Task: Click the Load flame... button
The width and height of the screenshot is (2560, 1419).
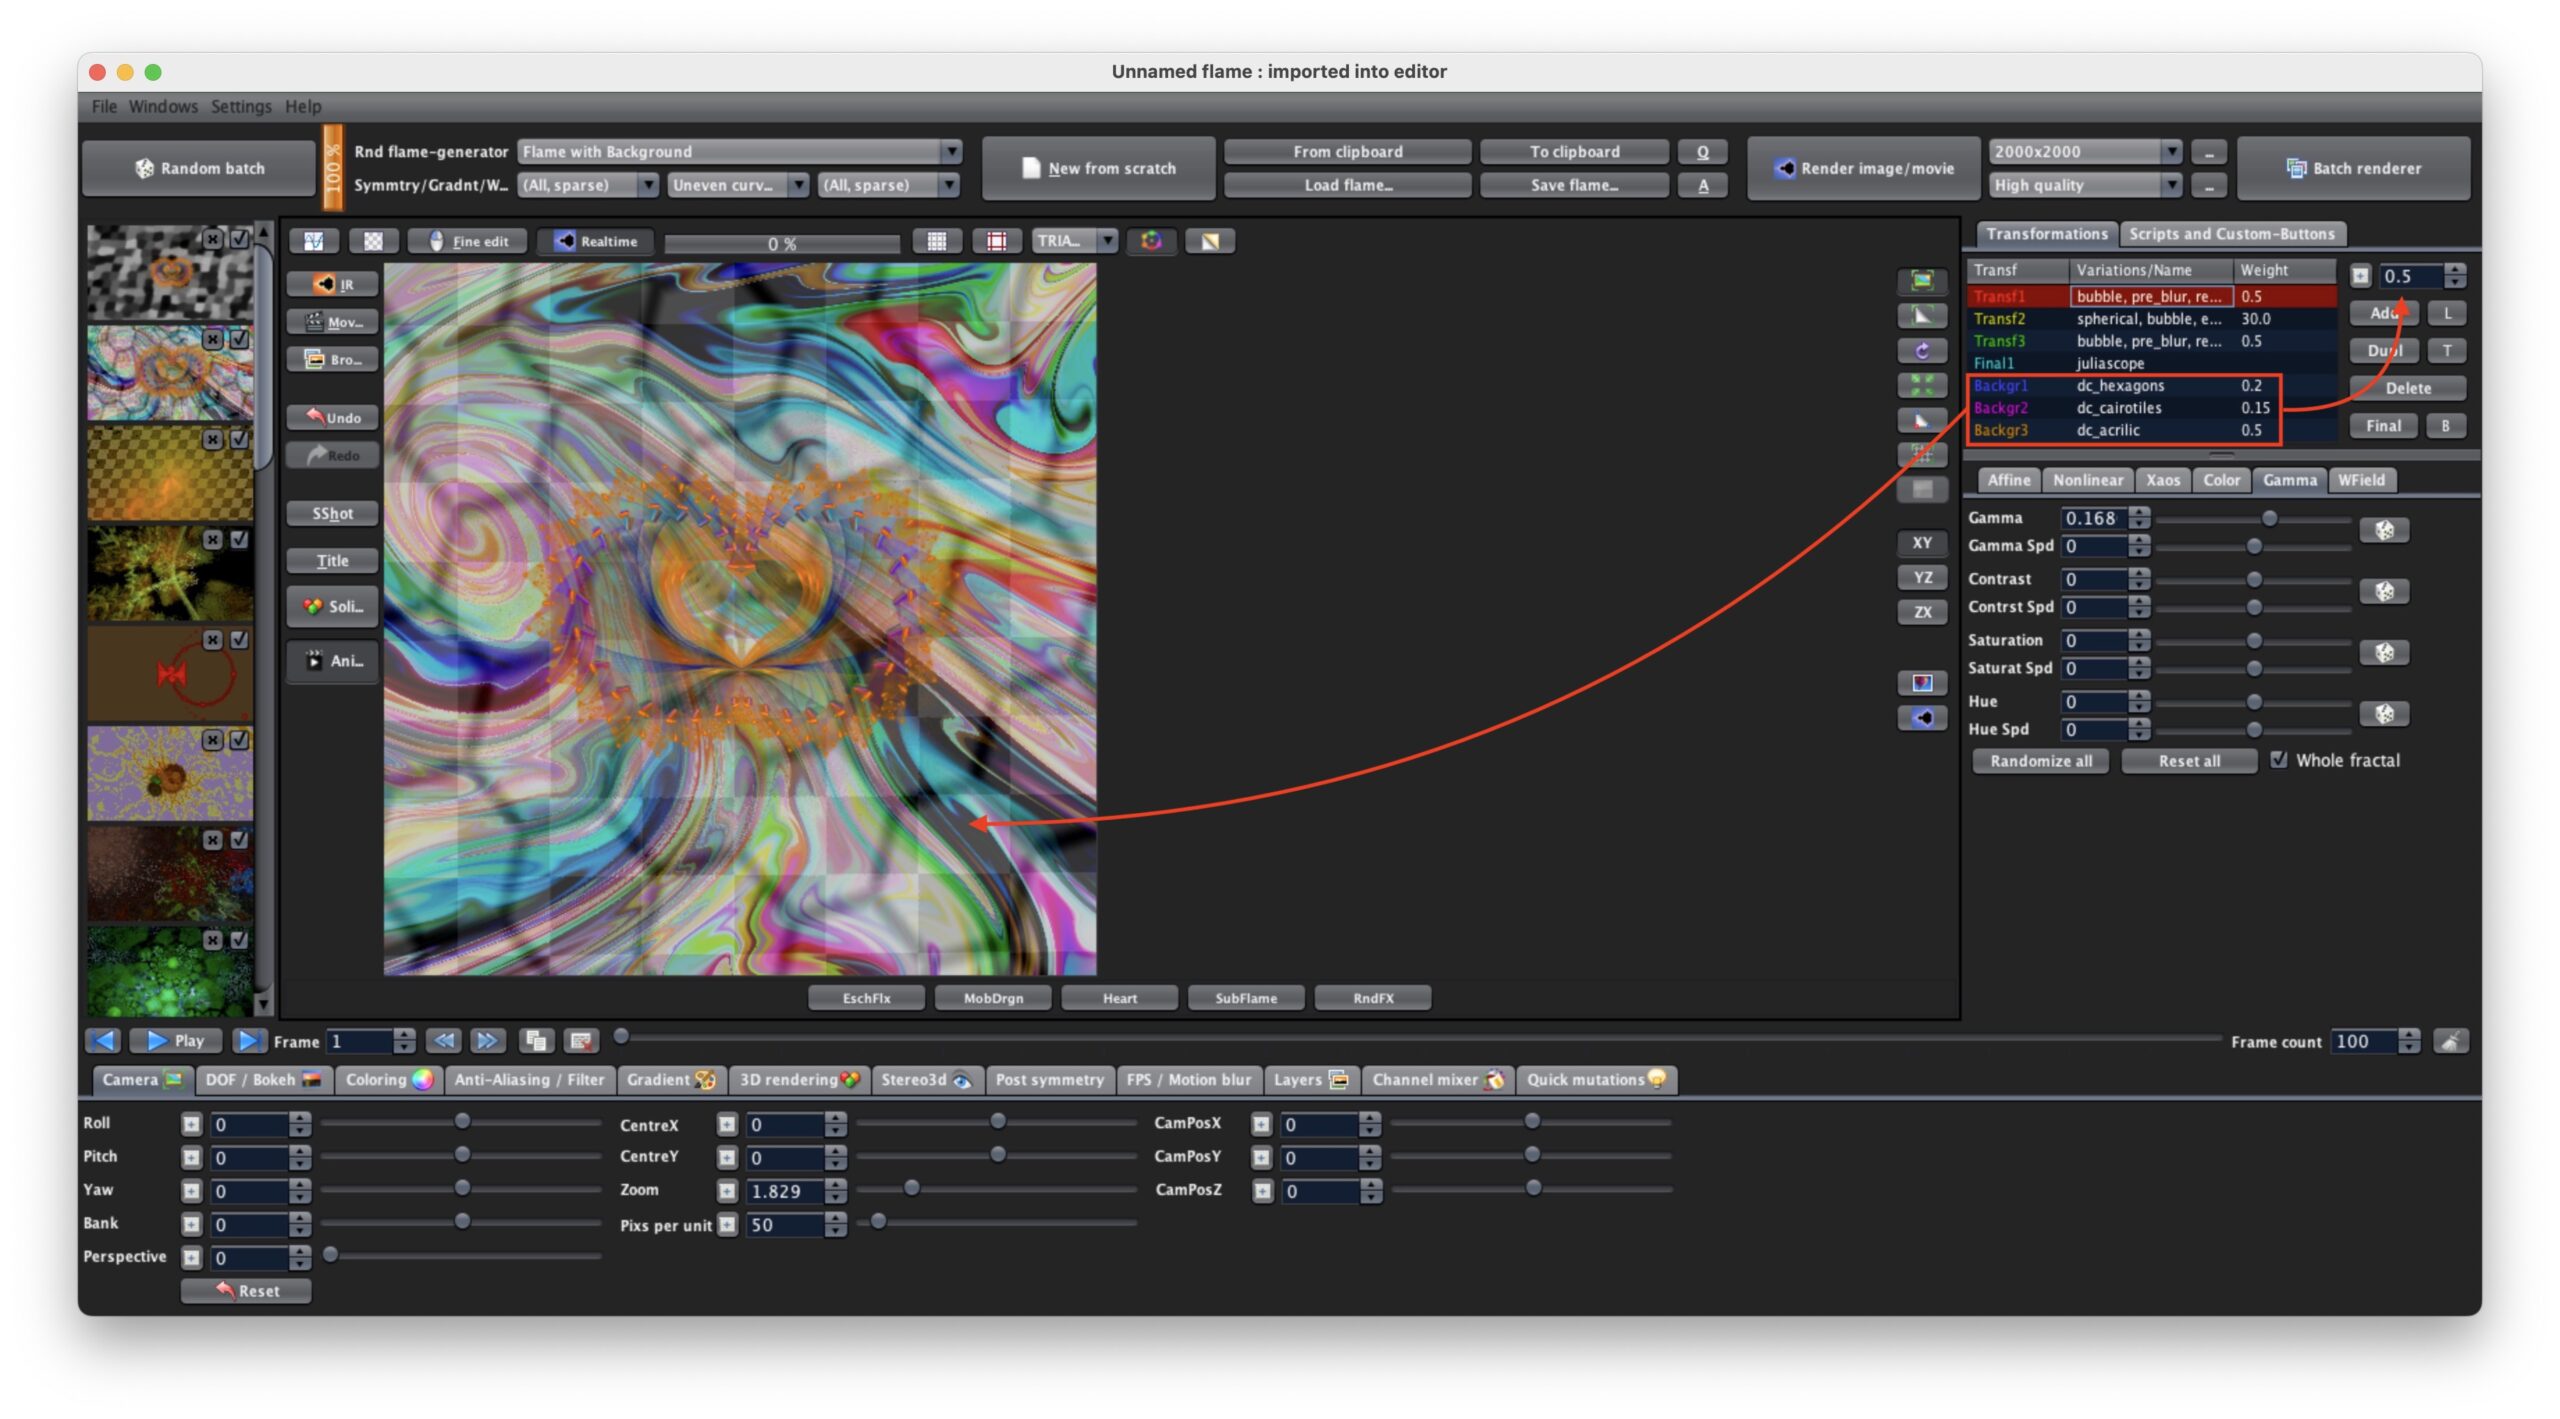Action: [1347, 185]
